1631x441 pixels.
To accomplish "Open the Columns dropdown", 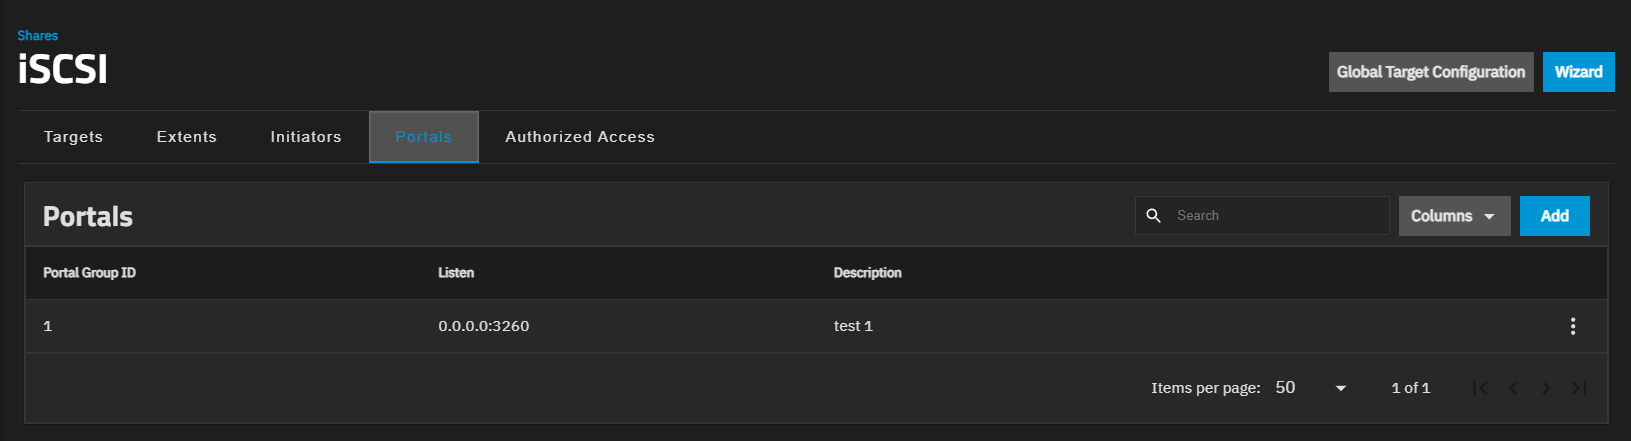I will pos(1453,216).
